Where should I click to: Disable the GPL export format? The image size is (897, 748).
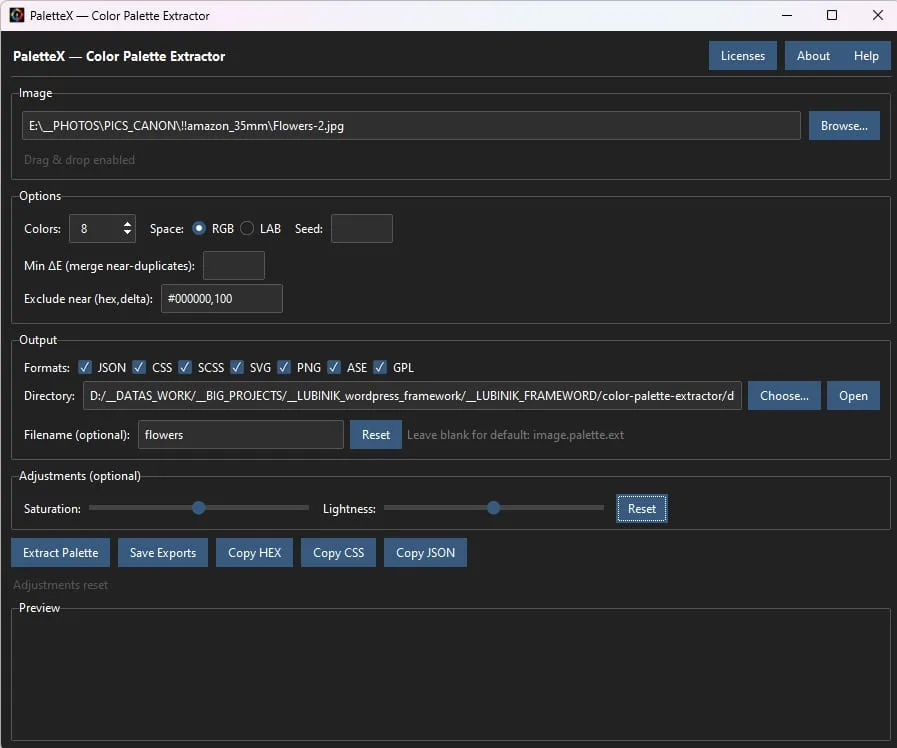click(x=380, y=368)
